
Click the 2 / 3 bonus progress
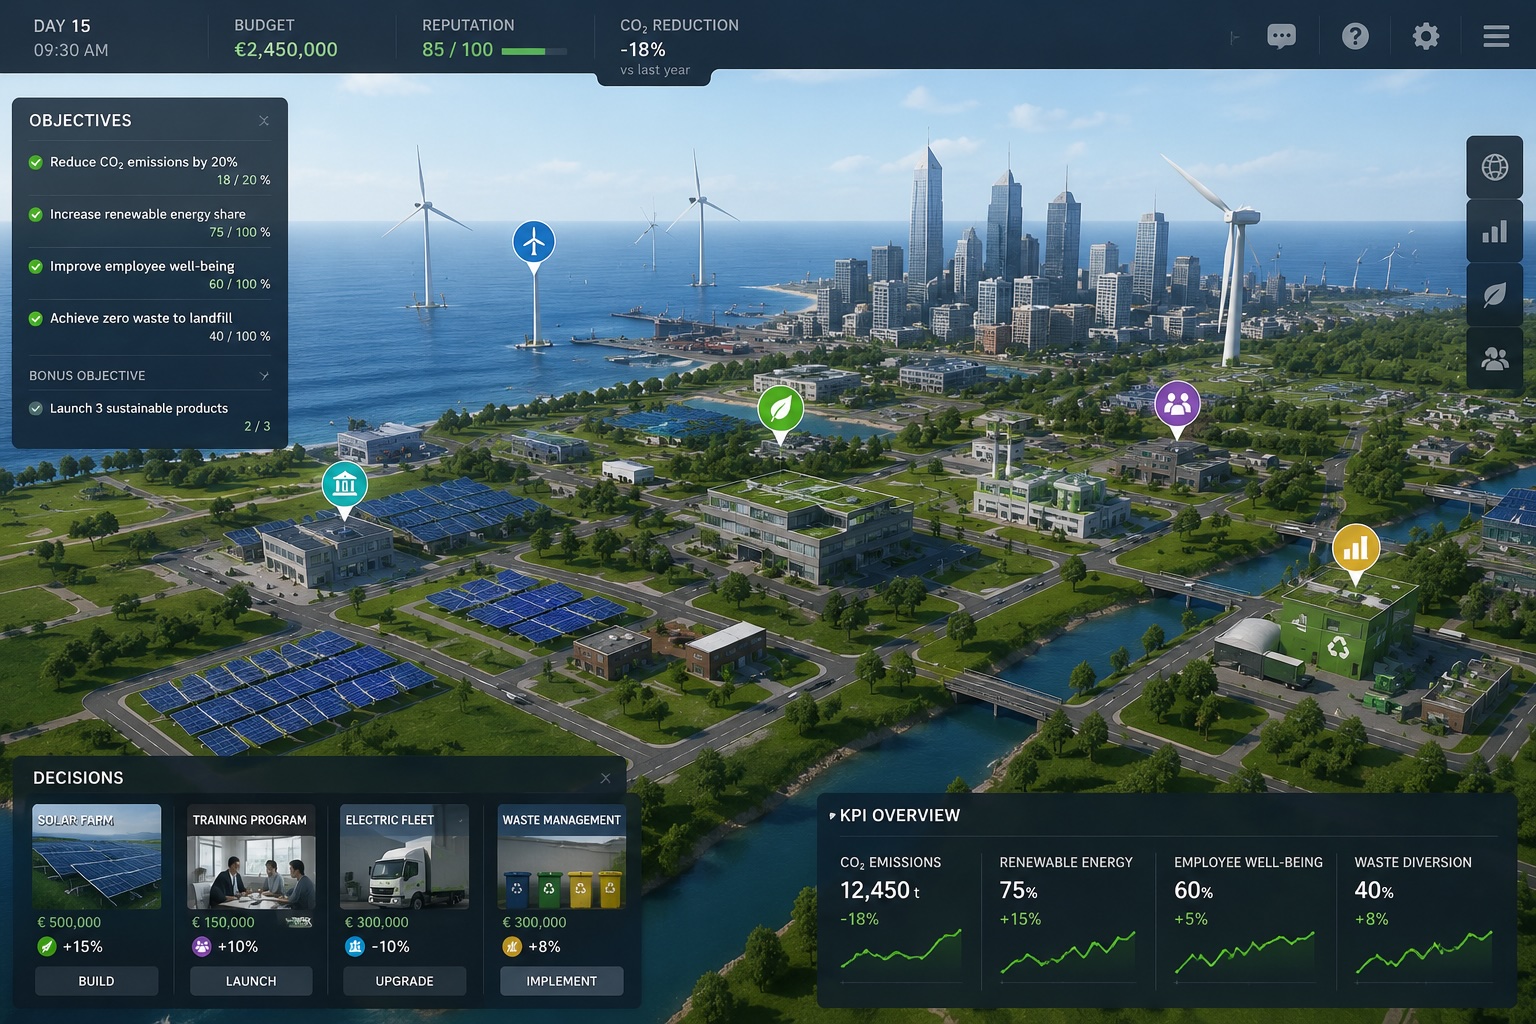click(257, 426)
